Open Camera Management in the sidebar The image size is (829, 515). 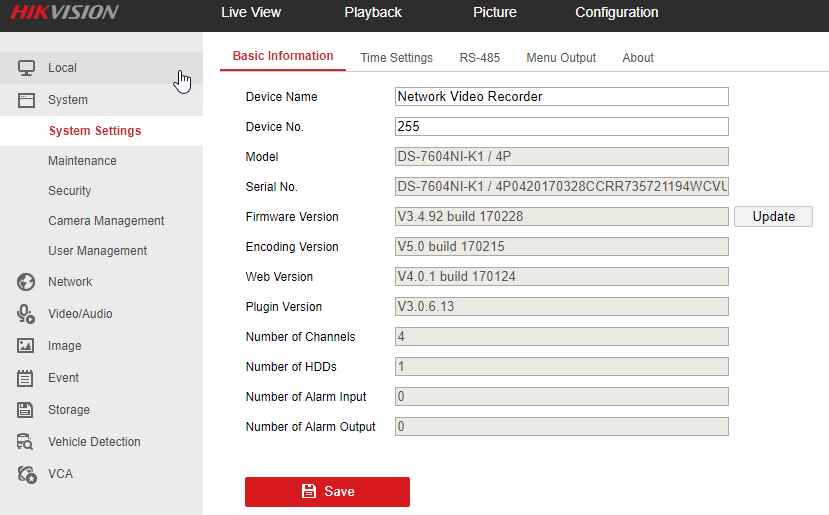[x=106, y=221]
